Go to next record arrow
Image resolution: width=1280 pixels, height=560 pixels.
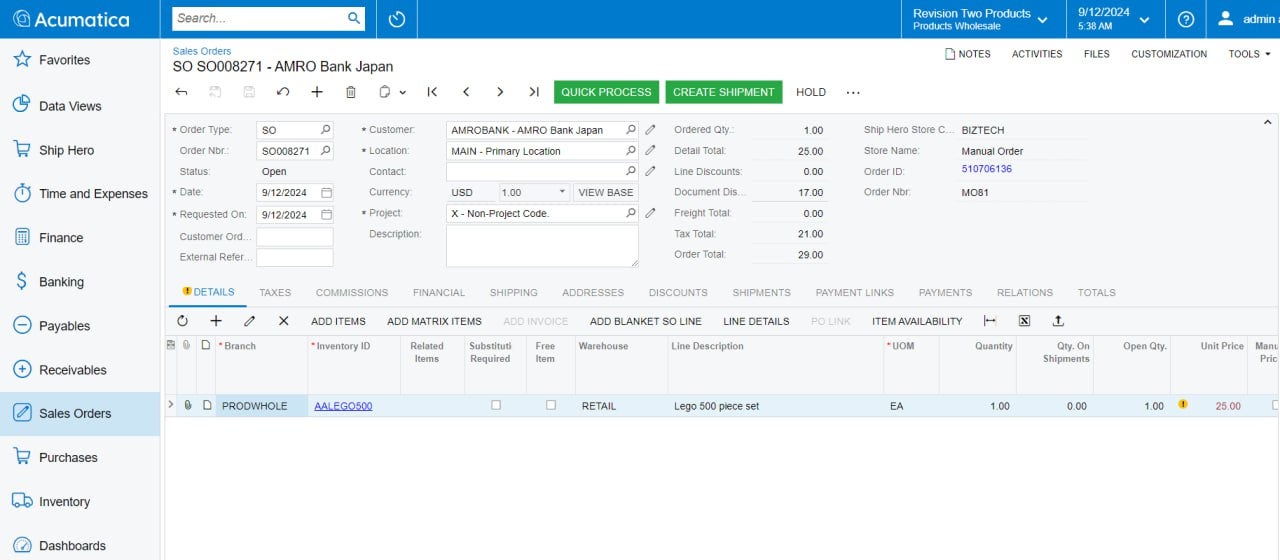pyautogui.click(x=500, y=92)
